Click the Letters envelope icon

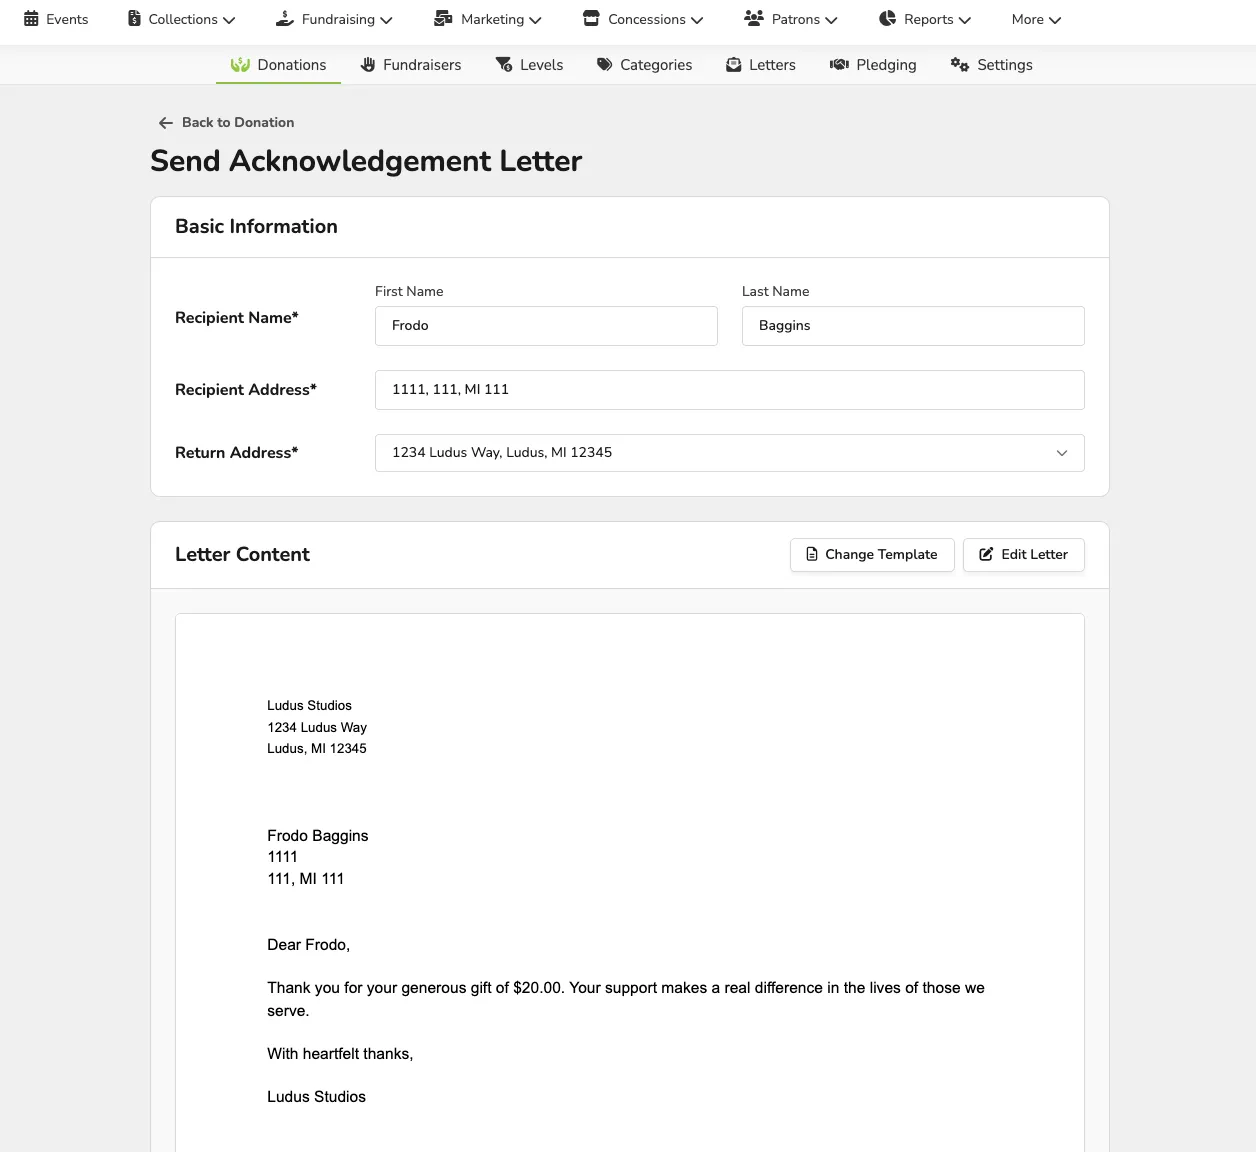734,65
